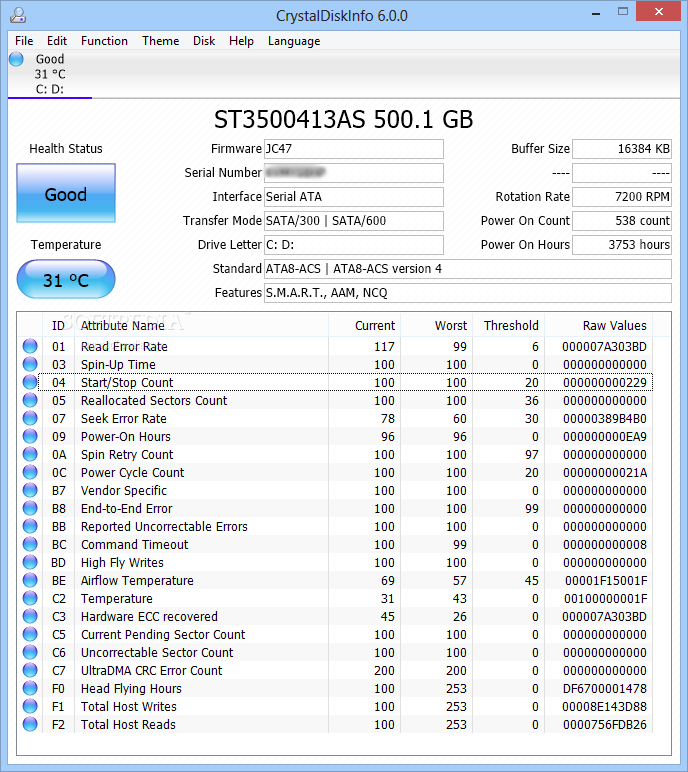Click the Good health status button

[66, 193]
